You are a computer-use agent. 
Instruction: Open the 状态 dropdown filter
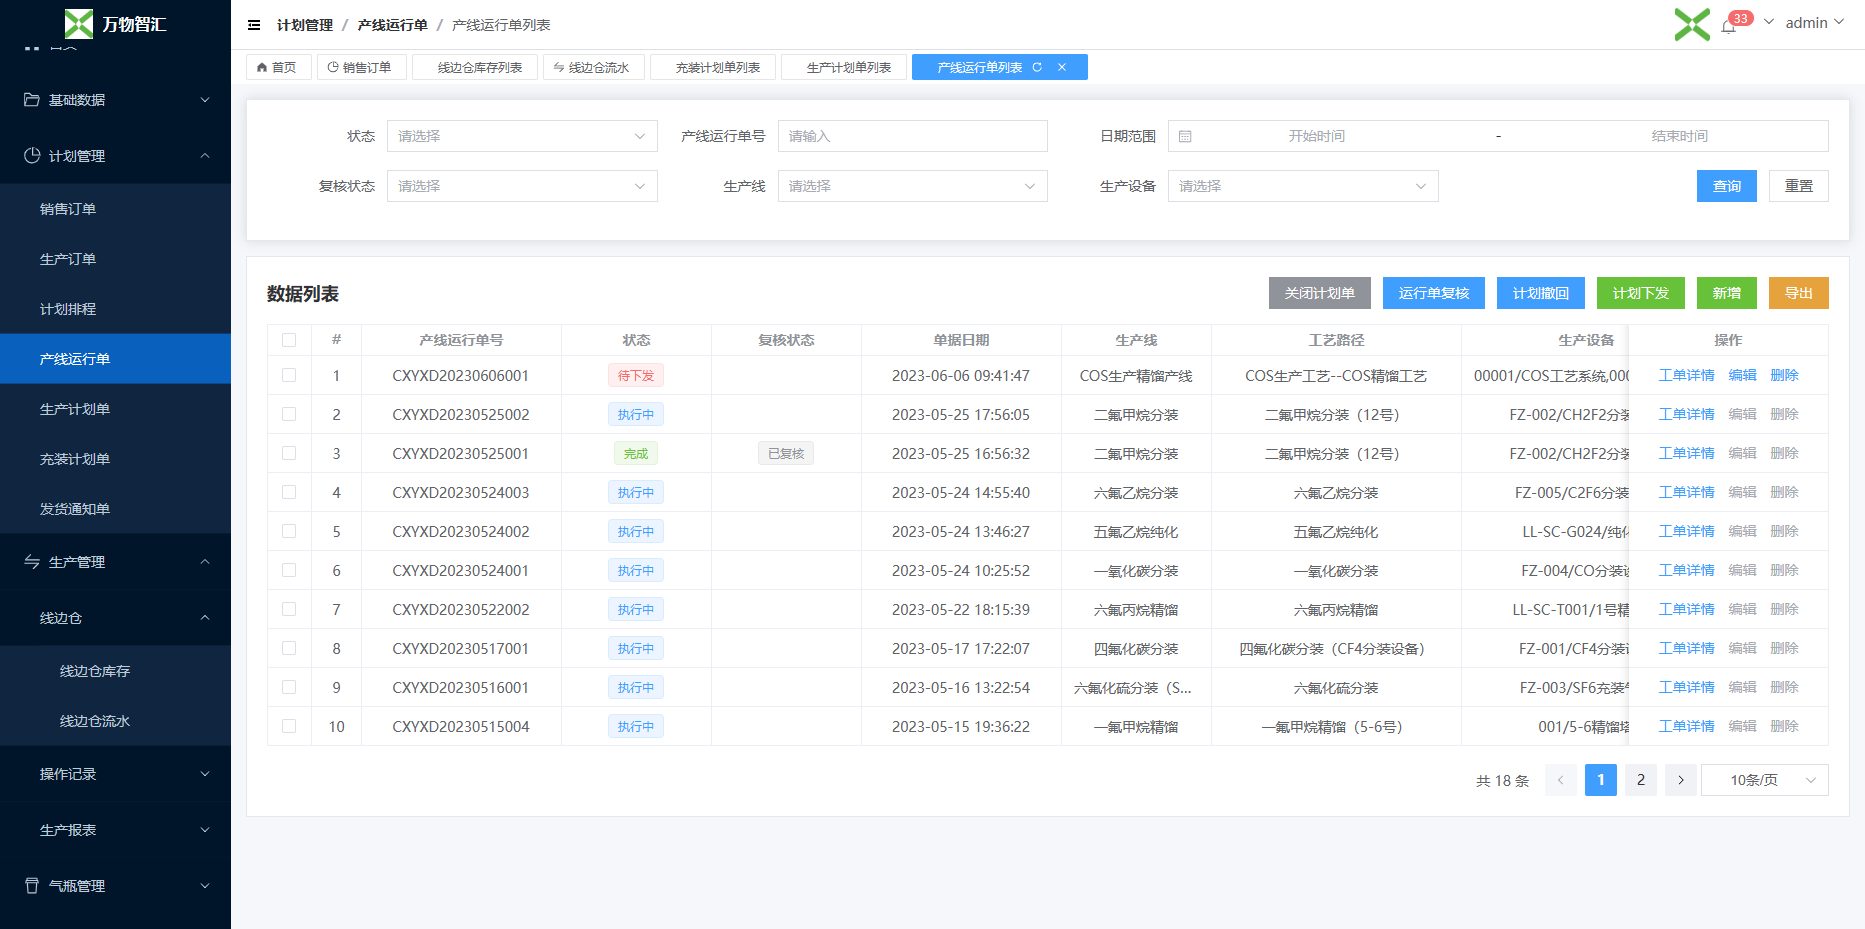pos(521,136)
